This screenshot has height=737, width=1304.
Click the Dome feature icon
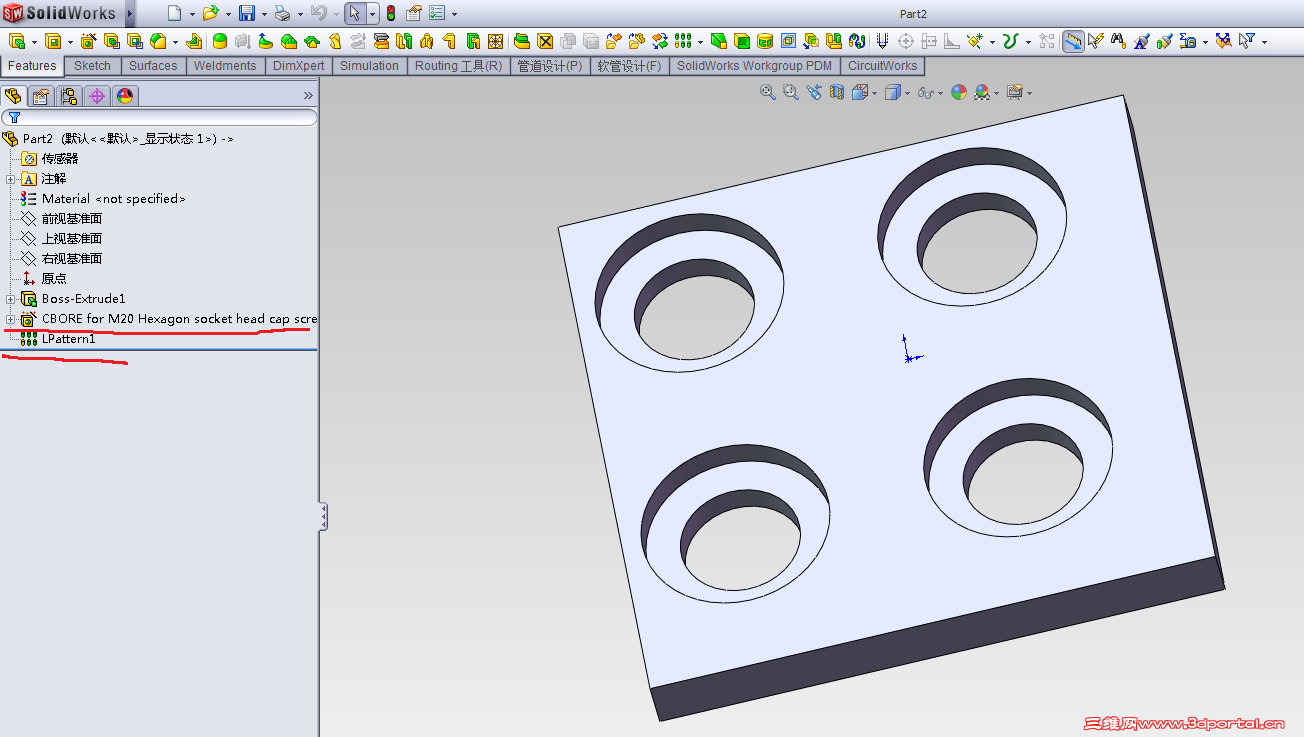(x=220, y=41)
